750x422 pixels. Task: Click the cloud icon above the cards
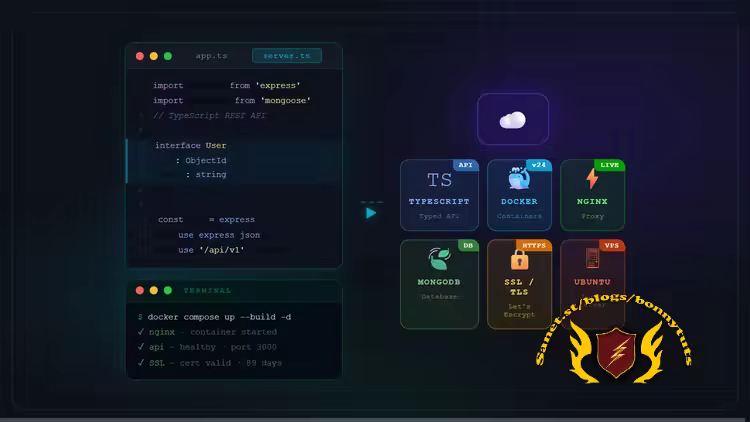tap(512, 120)
